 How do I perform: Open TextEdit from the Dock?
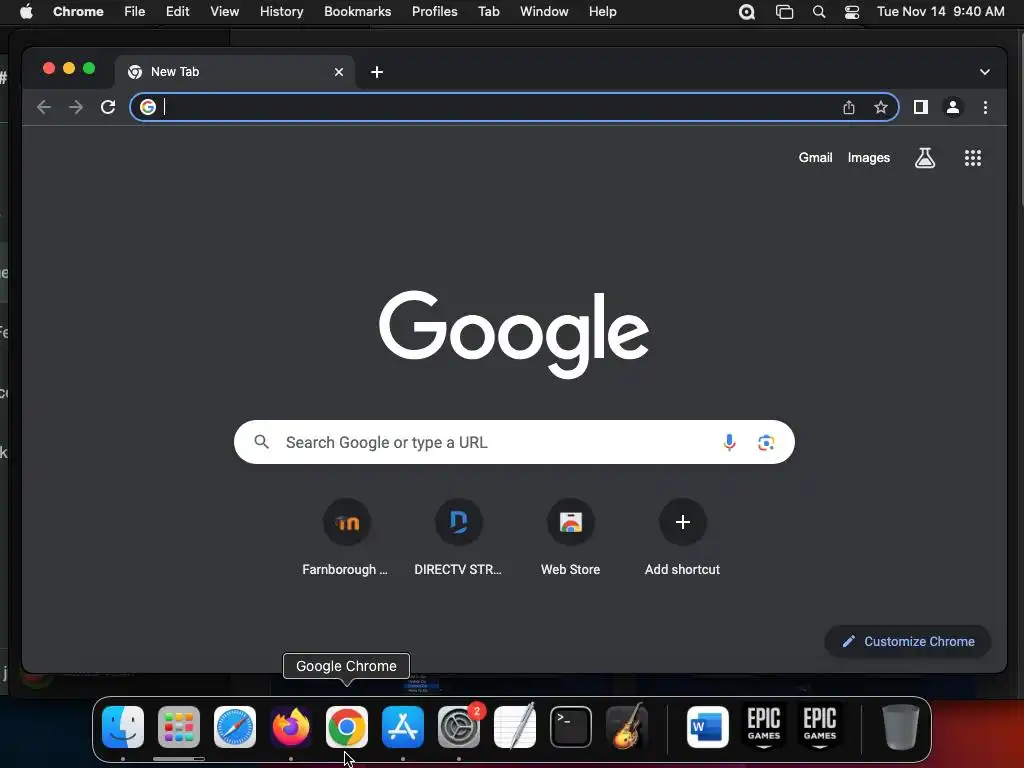click(x=515, y=727)
